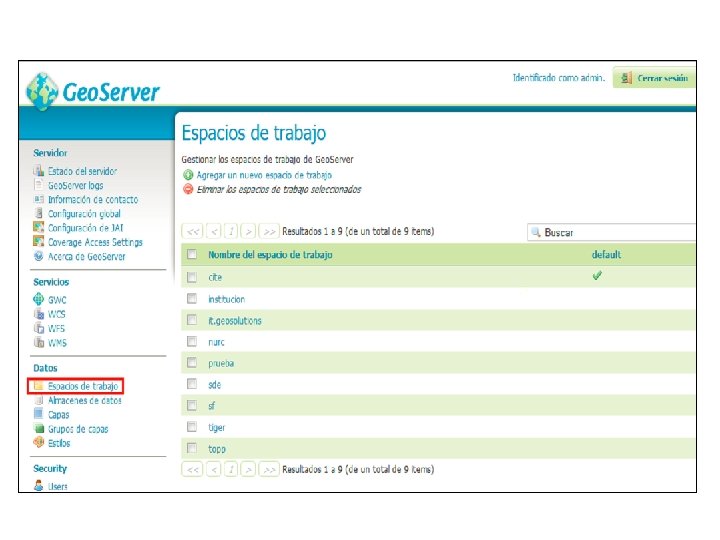This screenshot has height=540, width=720.
Task: Click the Cerrar sesión button
Action: pyautogui.click(x=654, y=78)
